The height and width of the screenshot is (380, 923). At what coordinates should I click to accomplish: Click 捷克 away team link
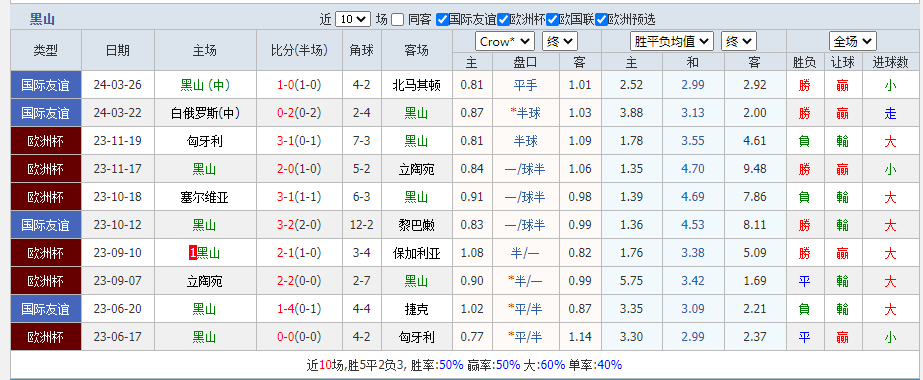pyautogui.click(x=416, y=309)
